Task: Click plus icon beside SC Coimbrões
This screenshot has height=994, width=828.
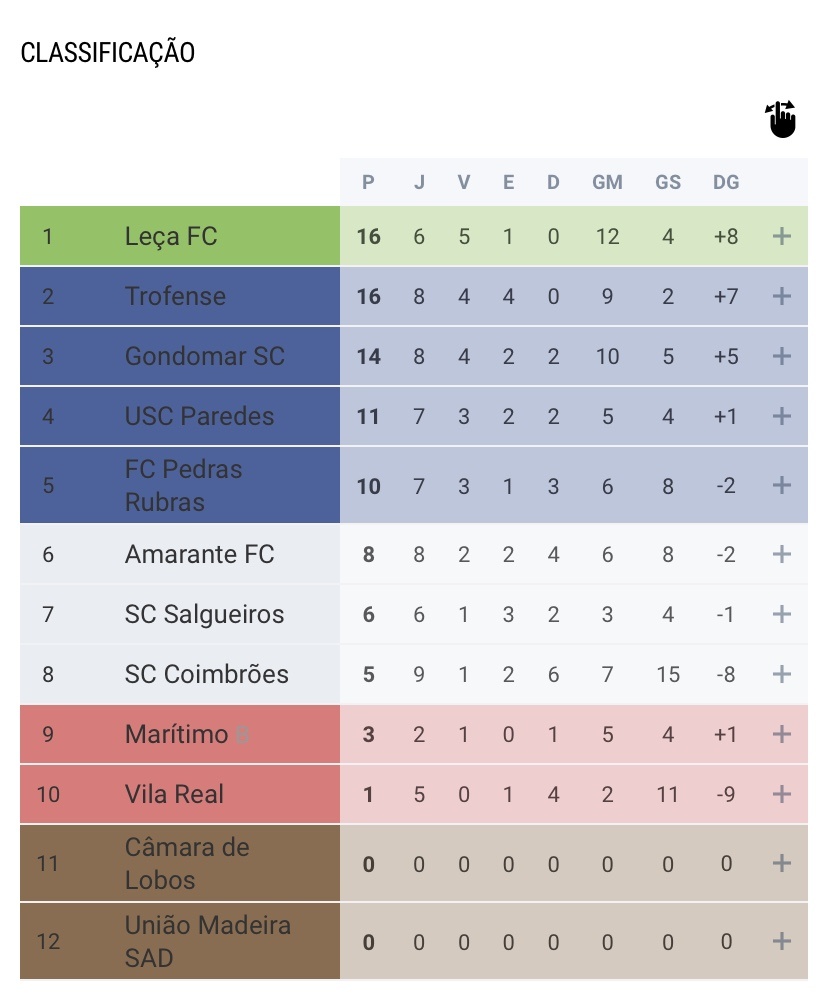Action: pyautogui.click(x=781, y=674)
